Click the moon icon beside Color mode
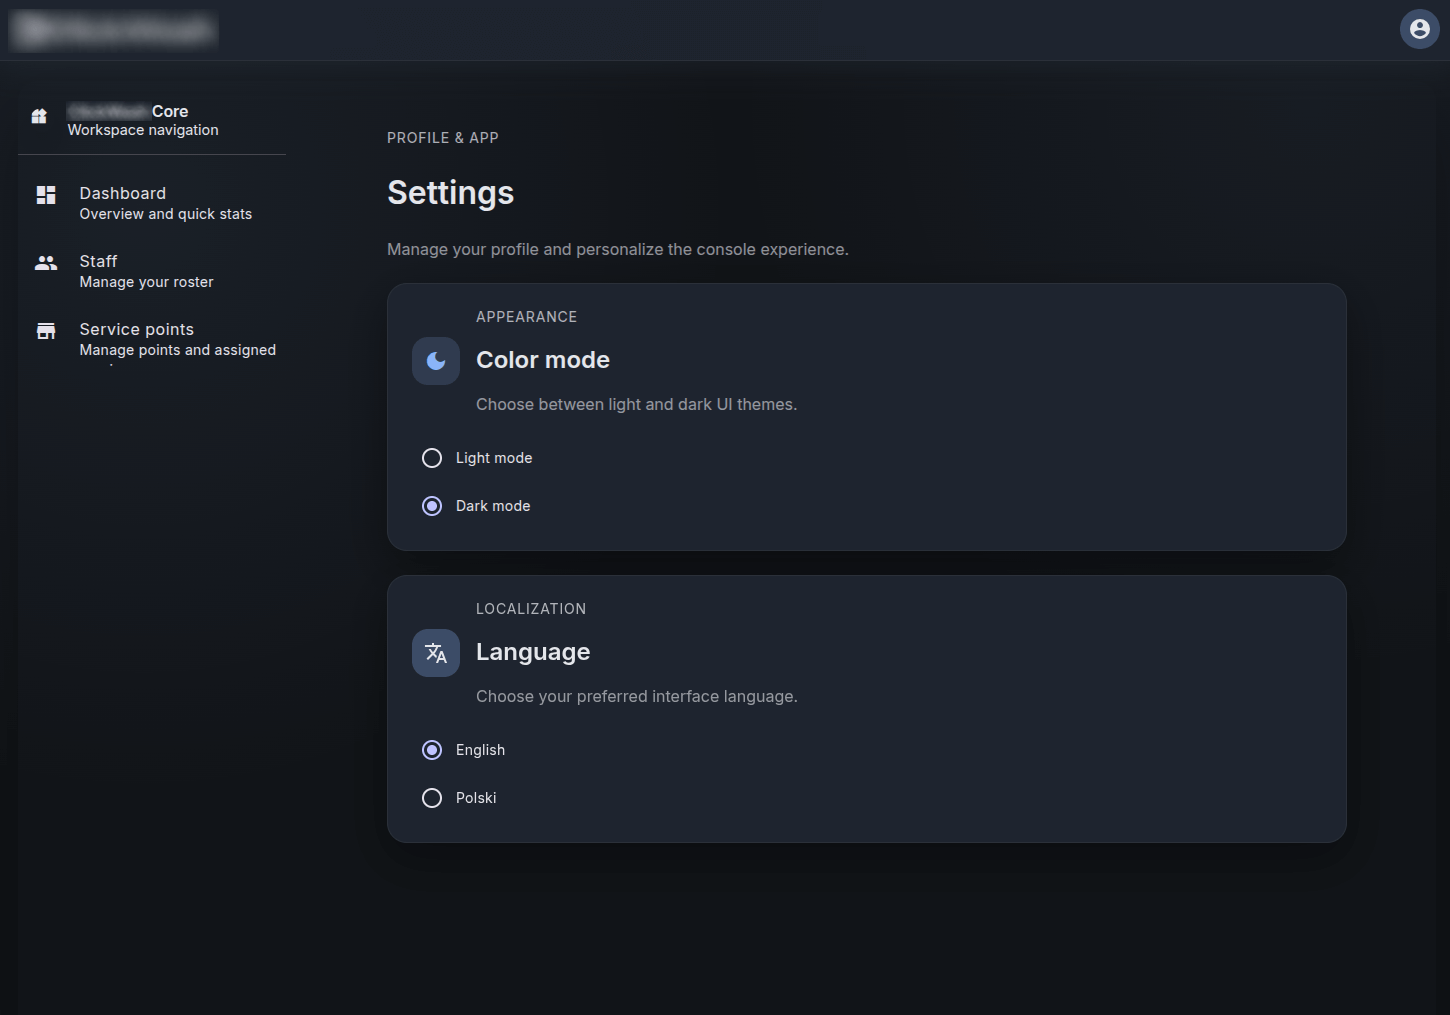 point(436,361)
